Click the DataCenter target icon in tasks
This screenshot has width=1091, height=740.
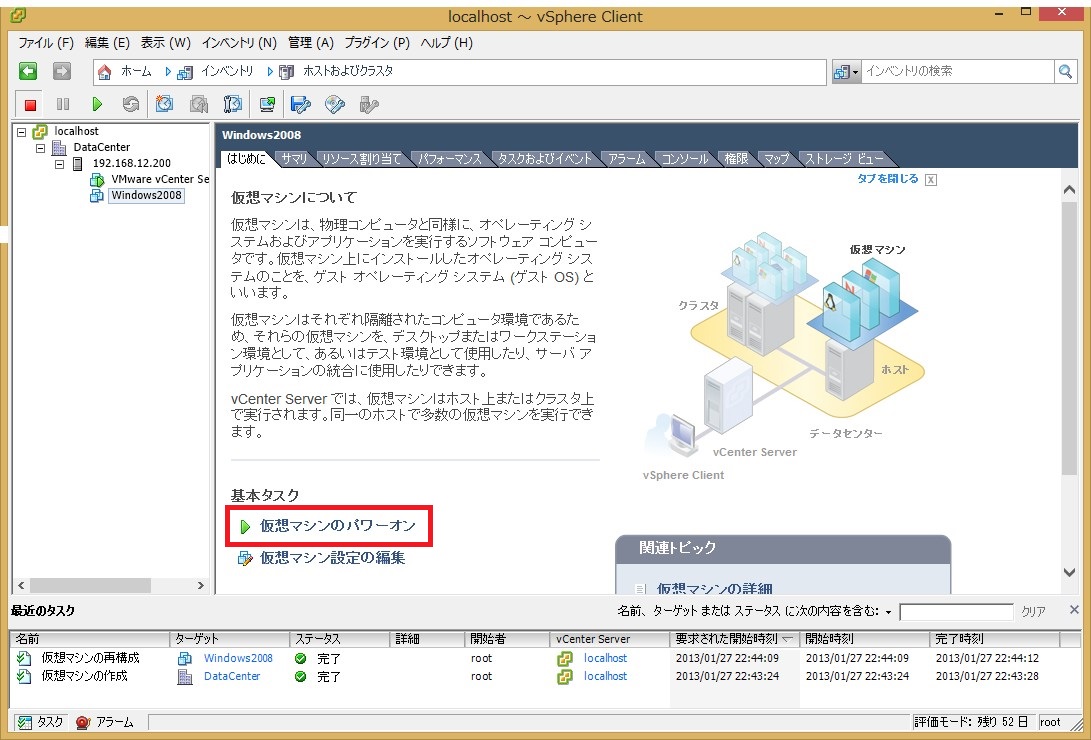[x=185, y=676]
